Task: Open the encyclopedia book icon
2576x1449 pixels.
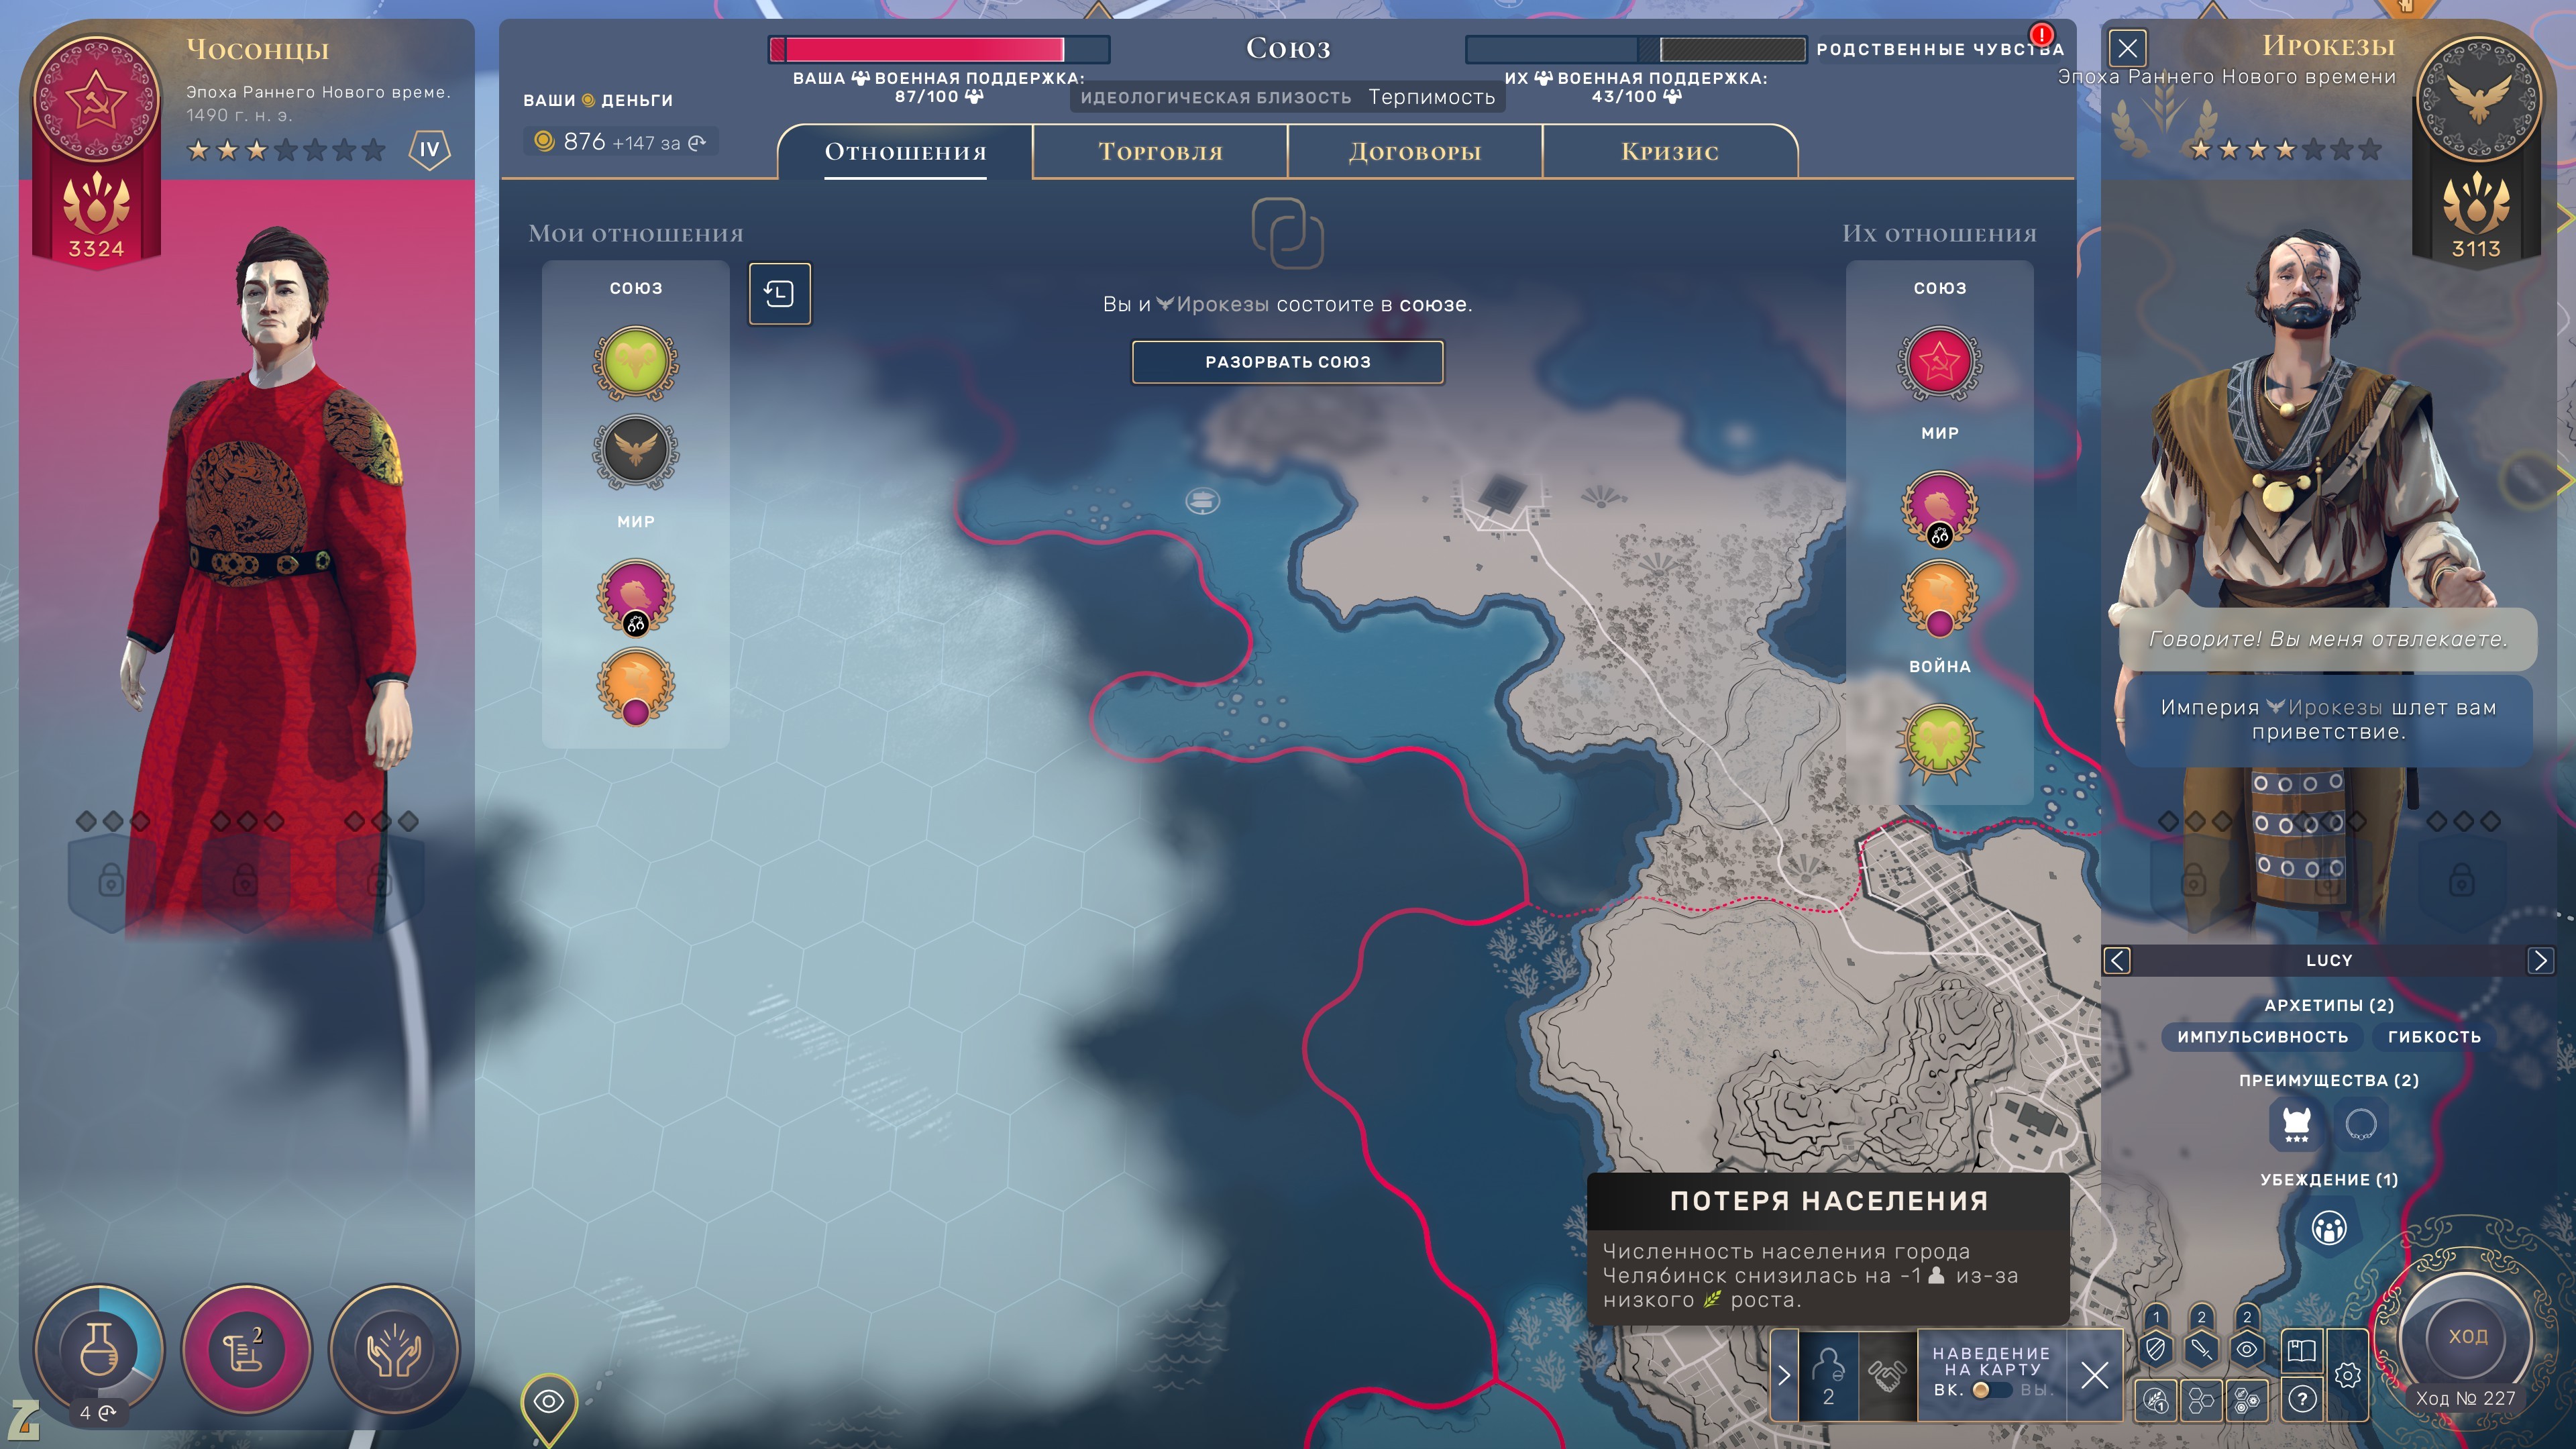Action: pos(2301,1350)
